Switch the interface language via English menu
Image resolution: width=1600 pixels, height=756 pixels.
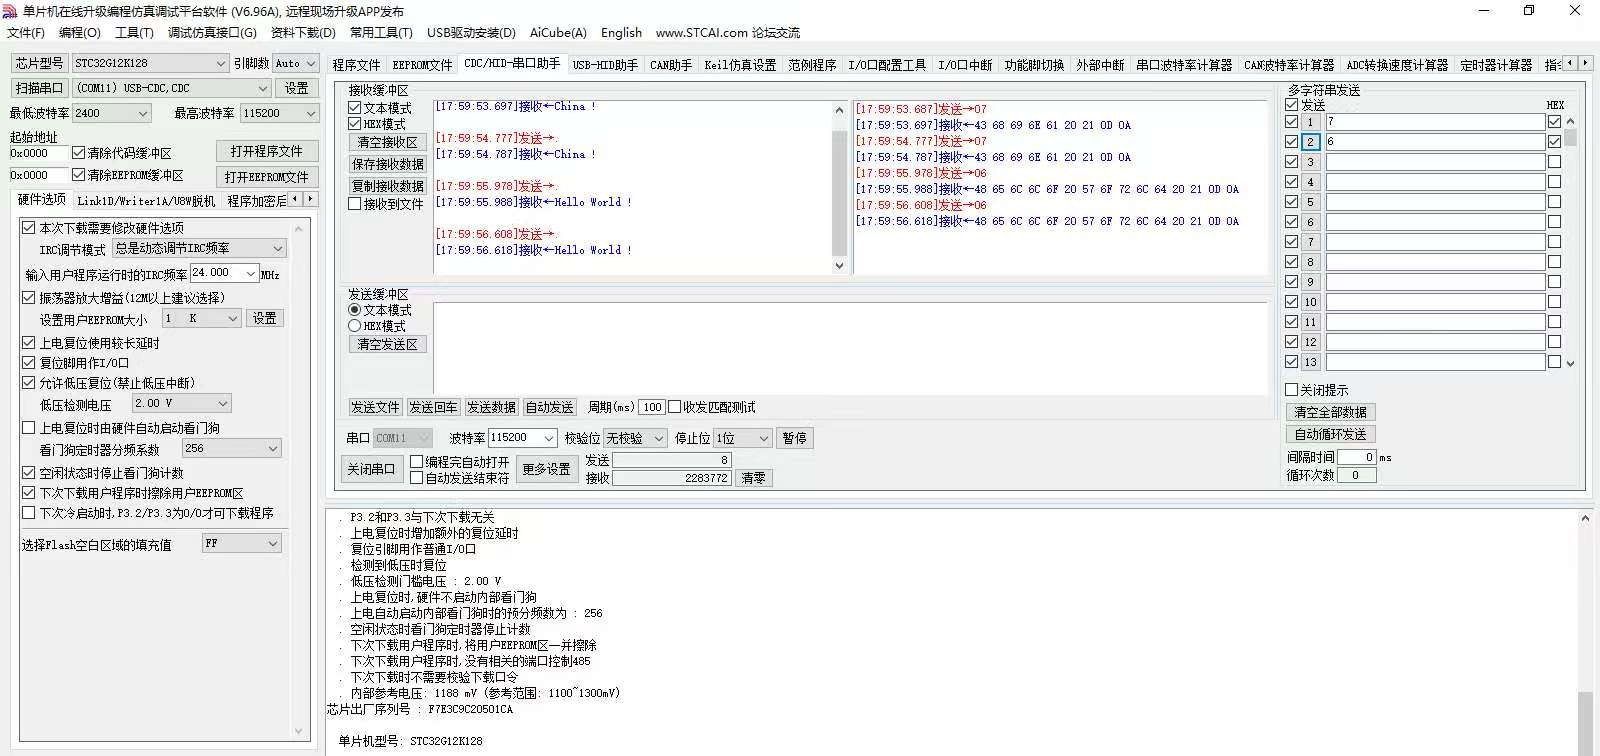pyautogui.click(x=621, y=33)
